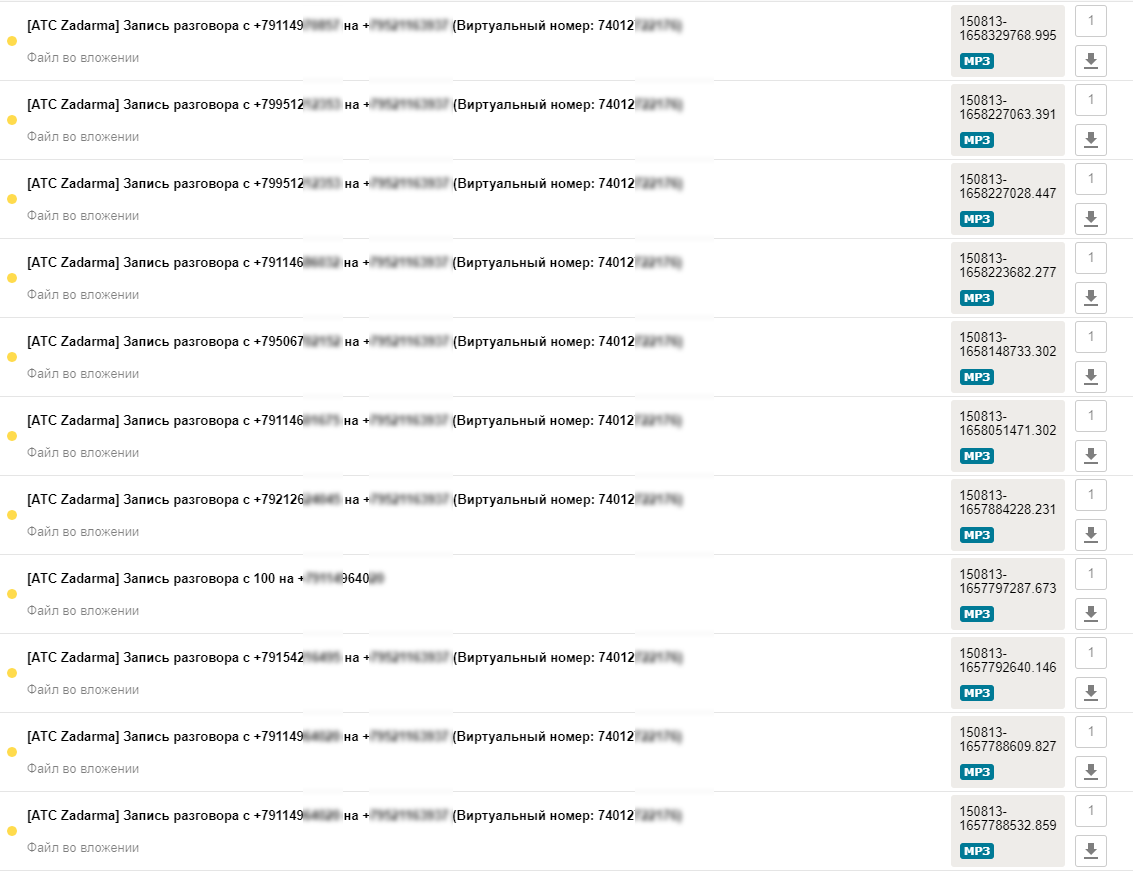Download attachment 150813-1658329768.995
The width and height of the screenshot is (1133, 871).
pyautogui.click(x=1090, y=61)
